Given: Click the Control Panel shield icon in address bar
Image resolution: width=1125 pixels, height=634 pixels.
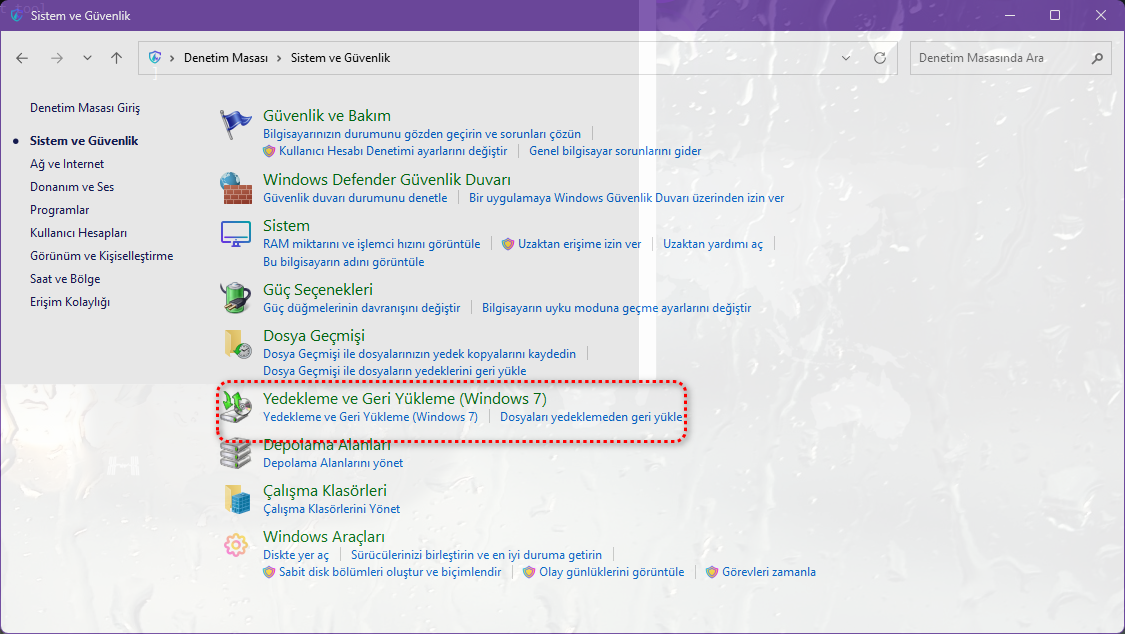Looking at the screenshot, I should 154,57.
